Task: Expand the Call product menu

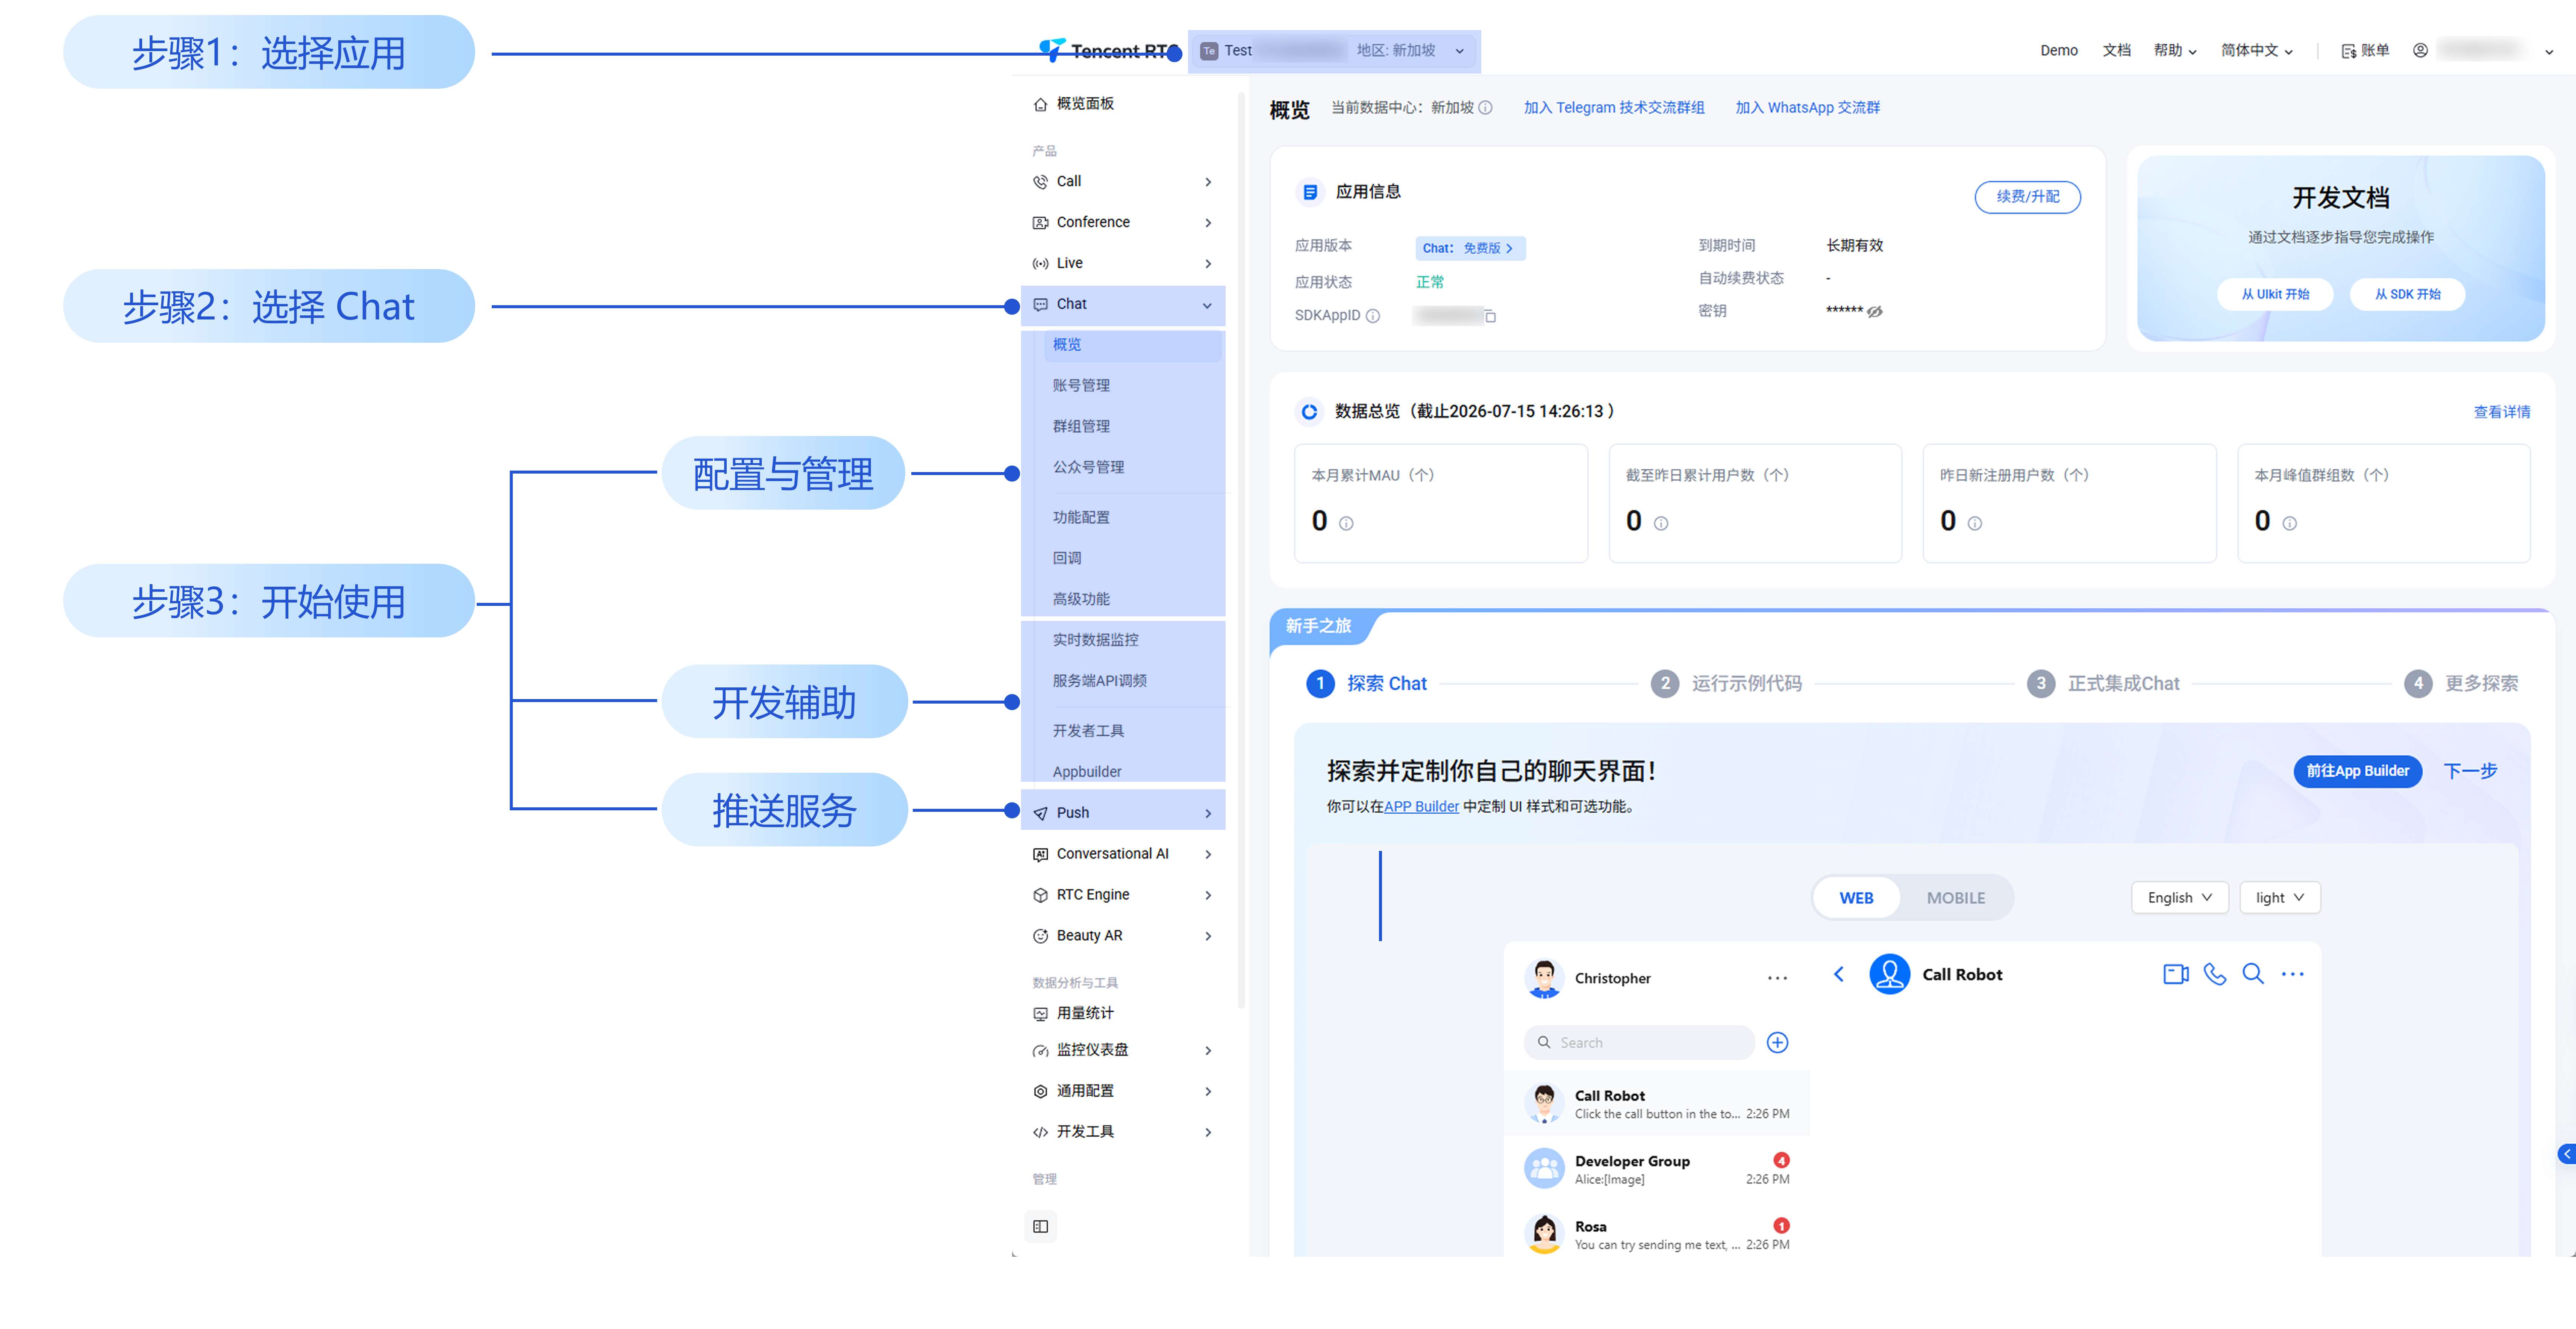Action: 1123,181
